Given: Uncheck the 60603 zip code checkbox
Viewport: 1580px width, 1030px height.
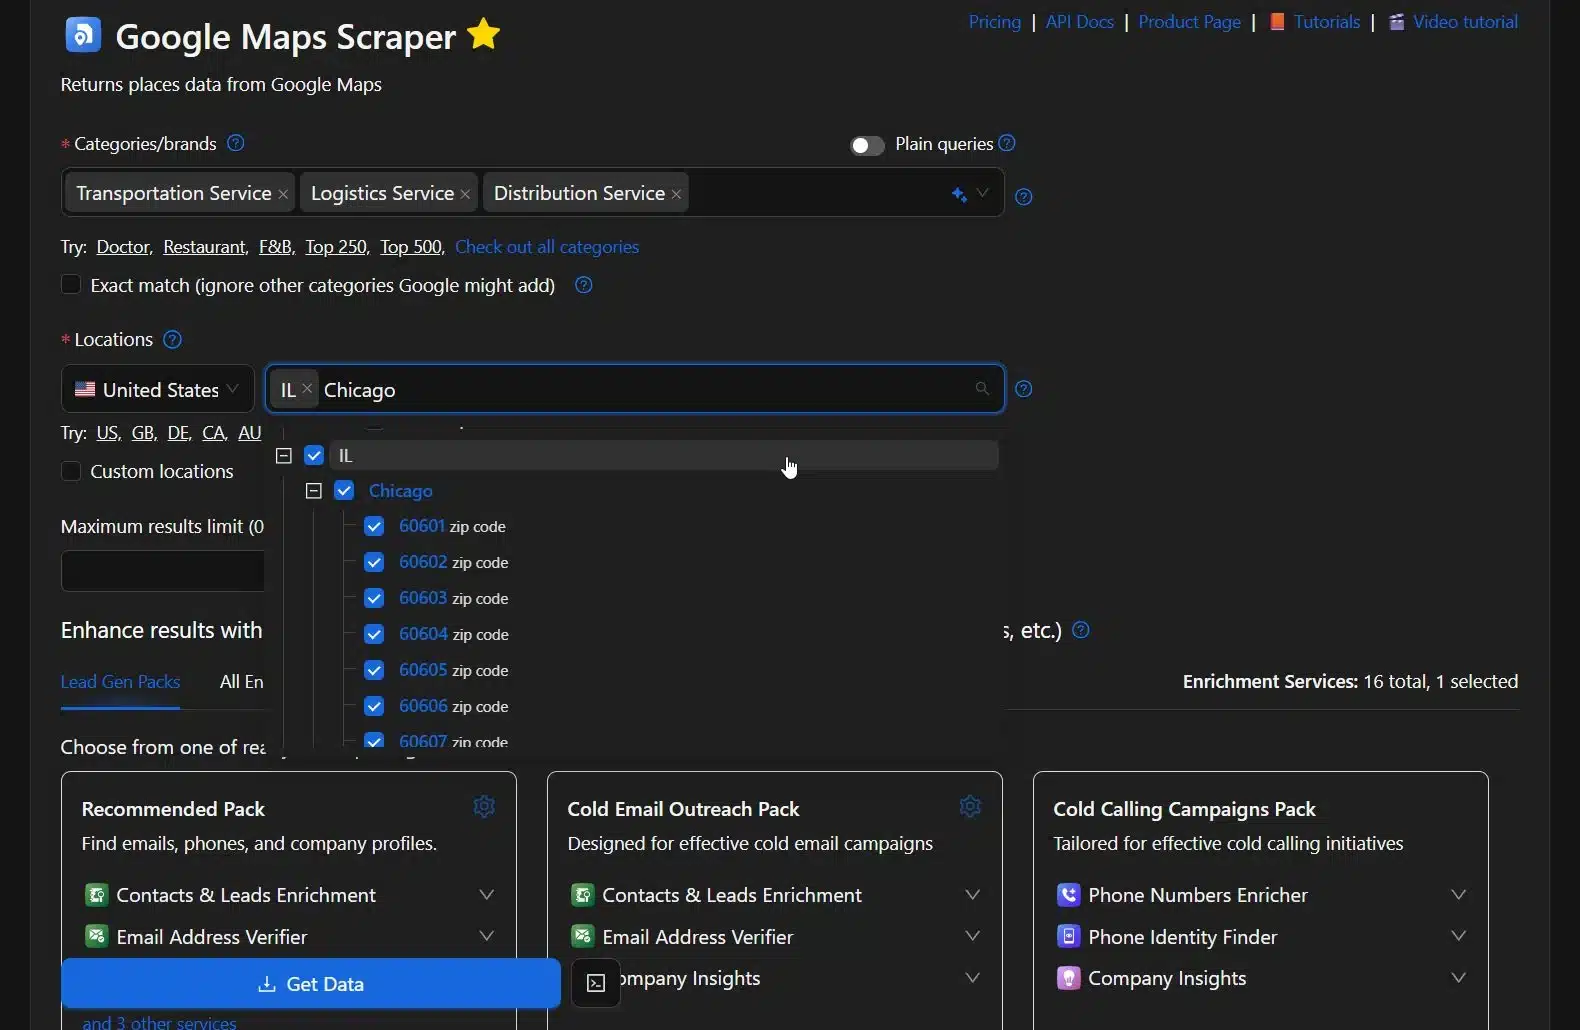Looking at the screenshot, I should pos(374,598).
